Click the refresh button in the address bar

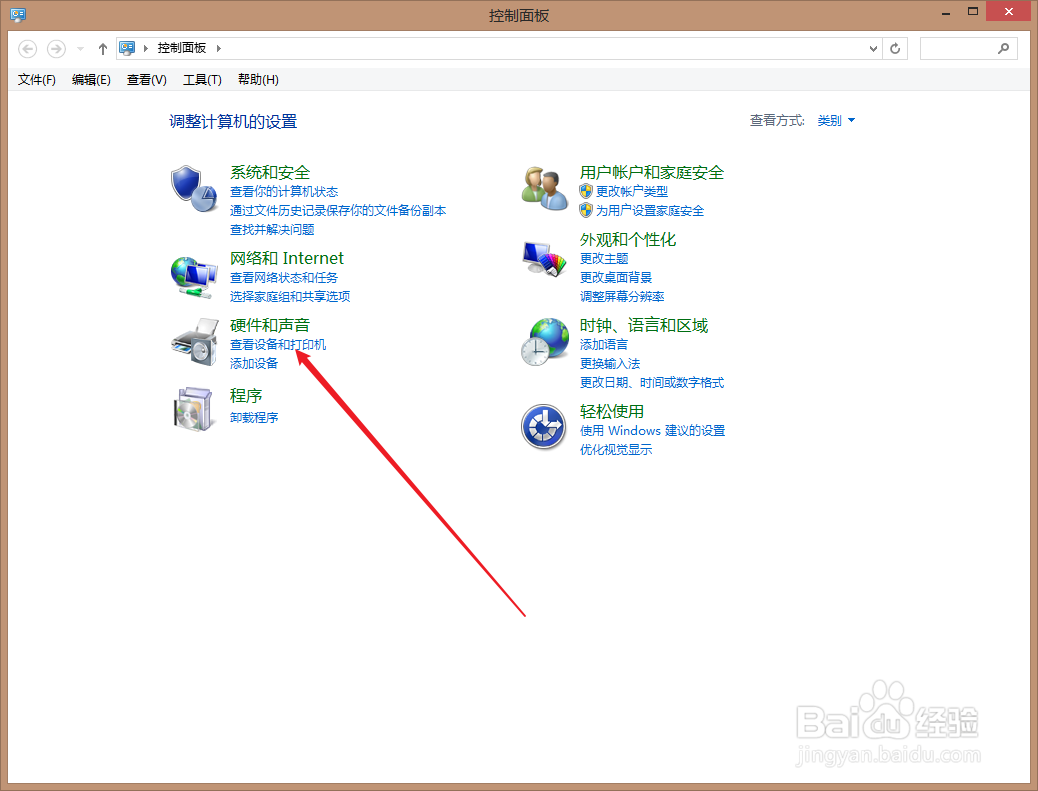tap(893, 47)
